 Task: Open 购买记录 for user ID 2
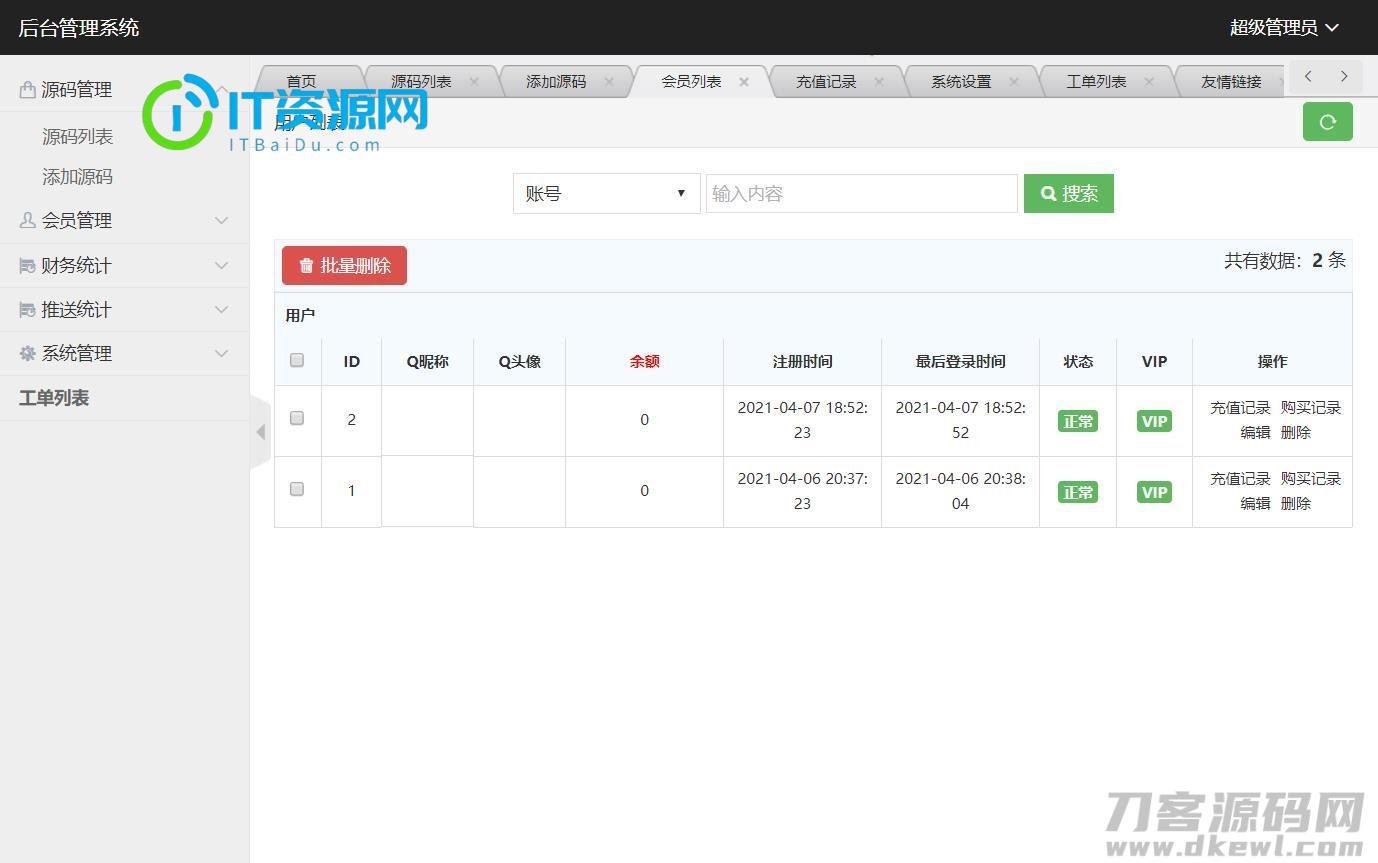click(x=1311, y=408)
